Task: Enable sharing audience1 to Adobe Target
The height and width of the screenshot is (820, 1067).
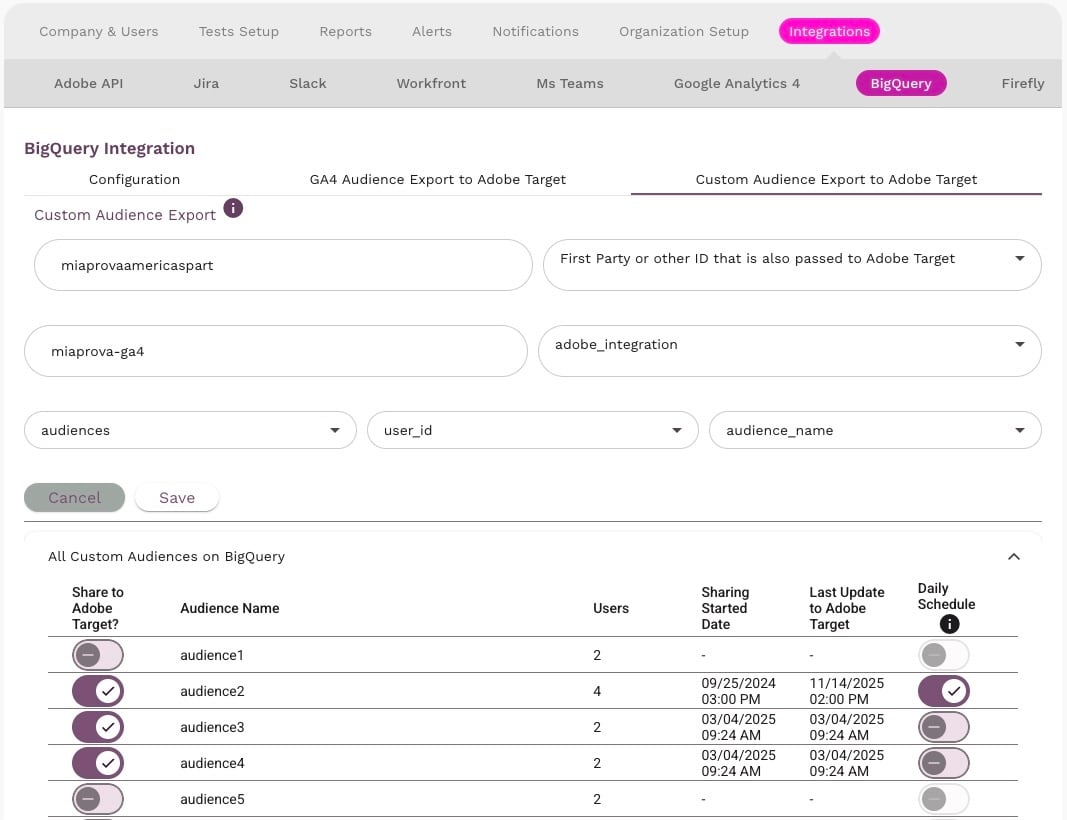Action: point(97,656)
